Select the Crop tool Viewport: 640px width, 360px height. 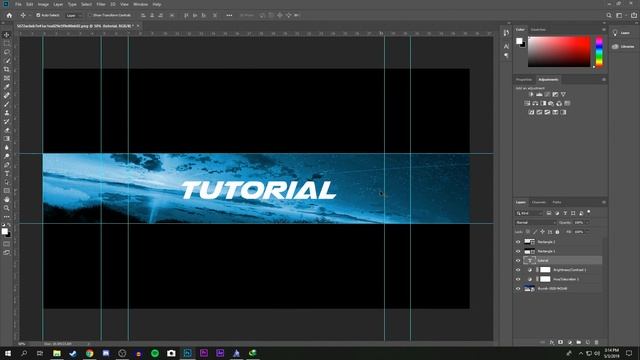(7, 69)
